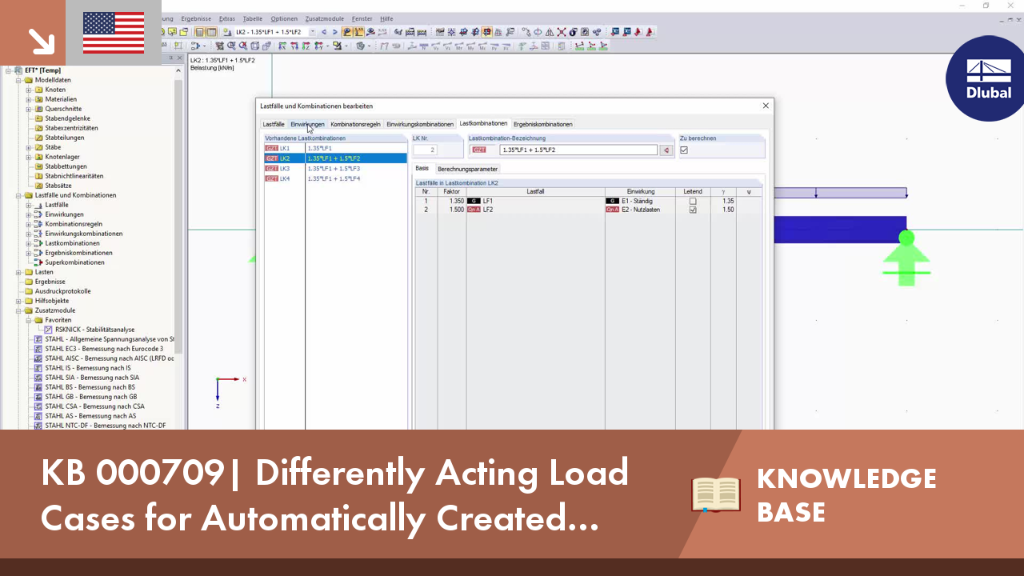Check Leitend box for LF1 row
This screenshot has width=1024, height=576.
693,201
